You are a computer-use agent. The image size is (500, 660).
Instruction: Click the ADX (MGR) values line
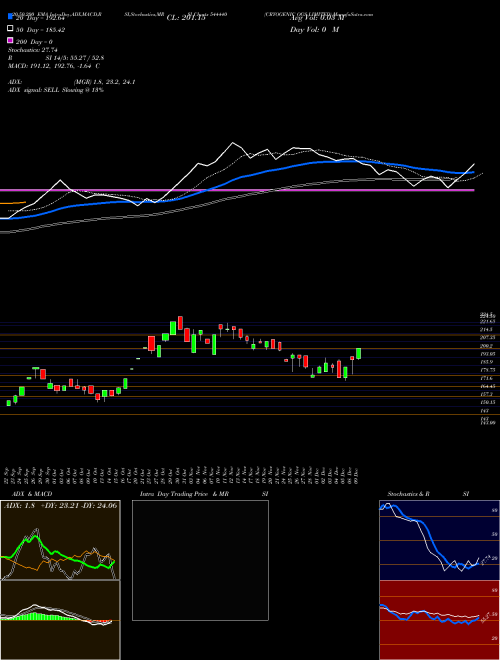pyautogui.click(x=72, y=82)
